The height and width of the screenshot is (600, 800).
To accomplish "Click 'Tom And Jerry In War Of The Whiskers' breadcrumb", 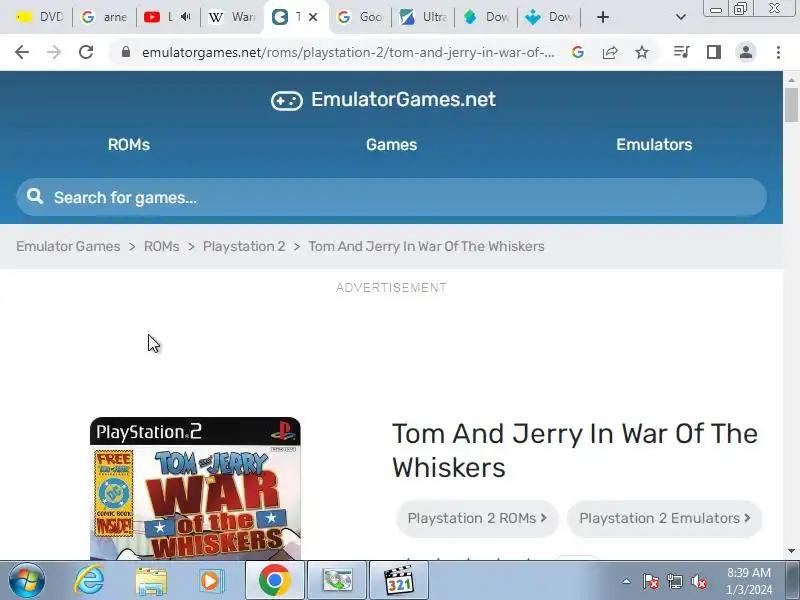I will coord(426,246).
